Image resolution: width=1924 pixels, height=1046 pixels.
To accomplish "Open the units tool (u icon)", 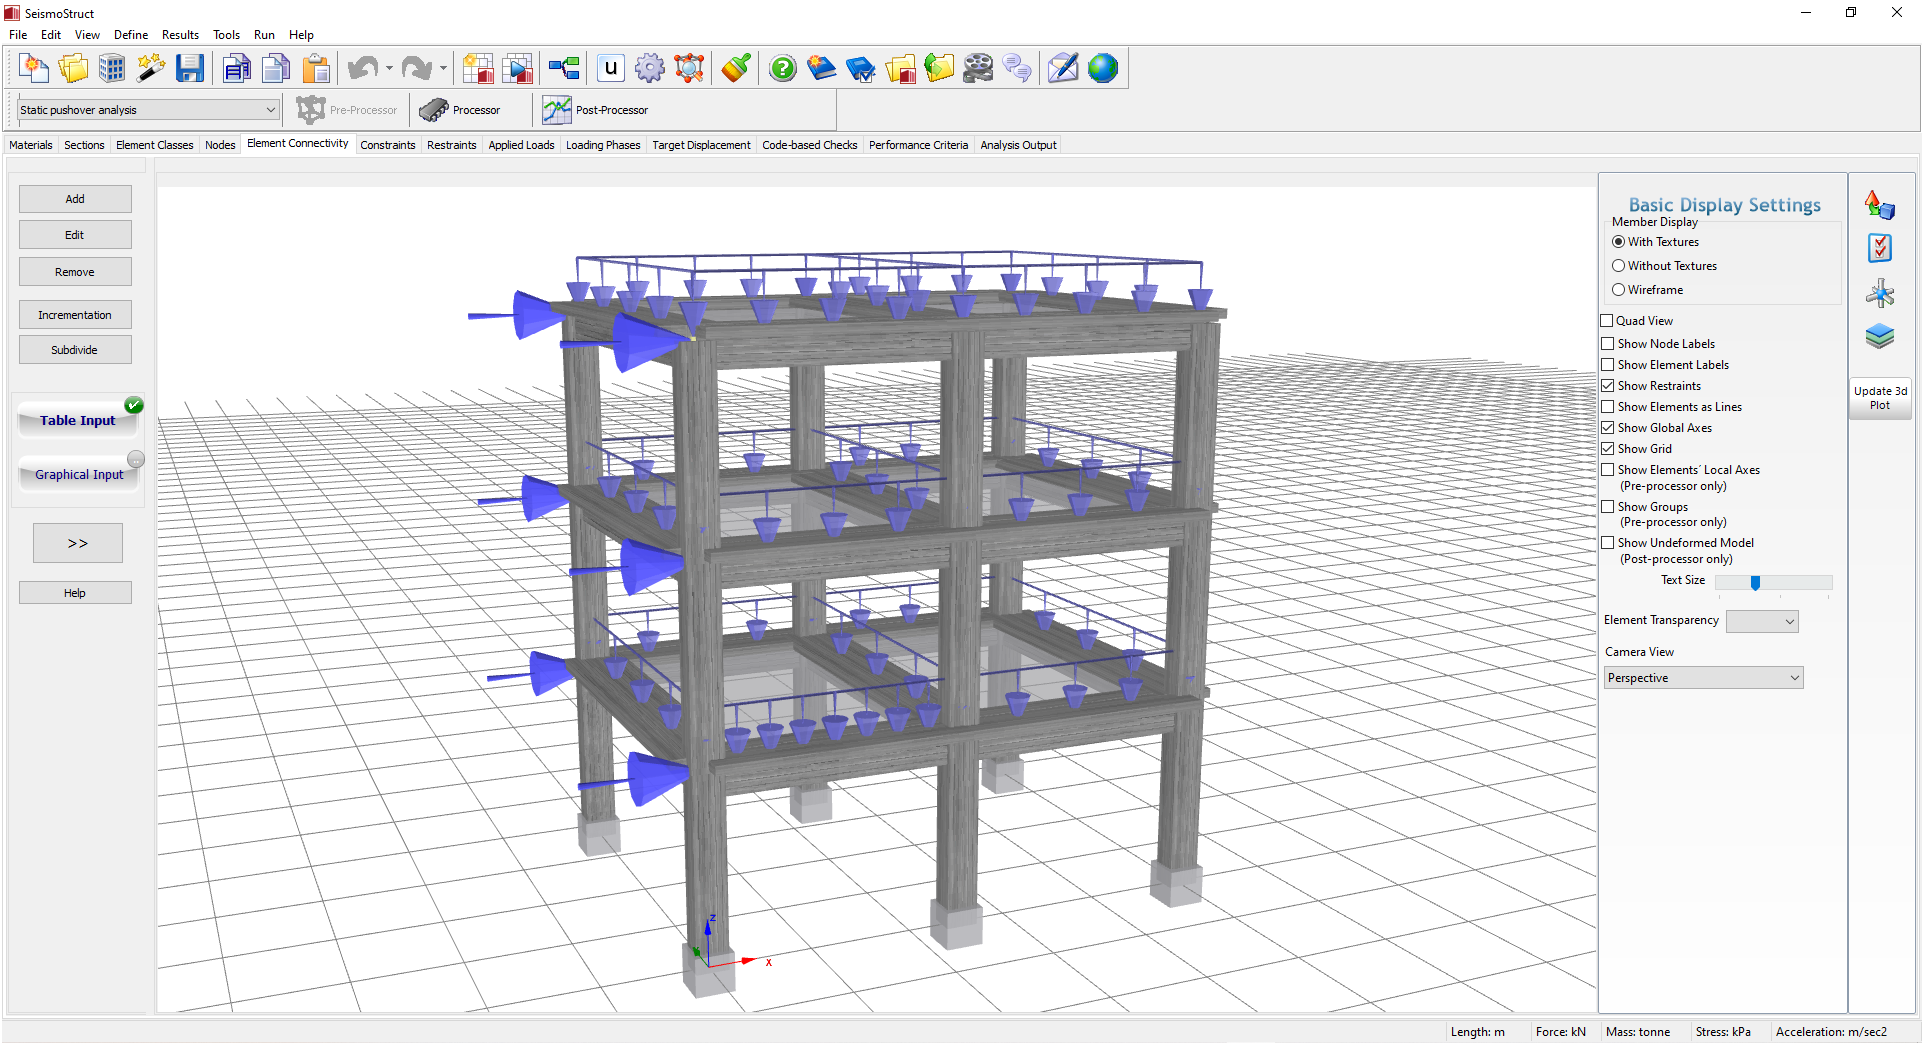I will [x=609, y=68].
